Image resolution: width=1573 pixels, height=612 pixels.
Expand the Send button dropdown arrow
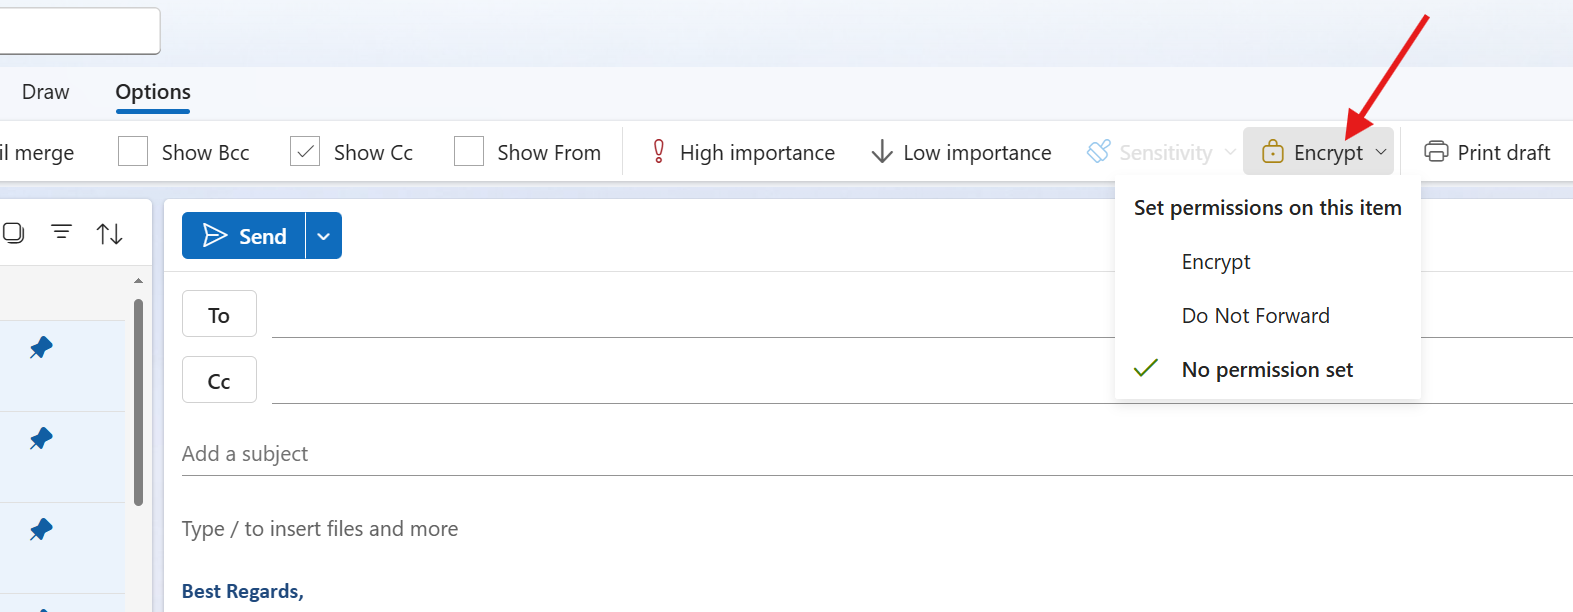323,236
